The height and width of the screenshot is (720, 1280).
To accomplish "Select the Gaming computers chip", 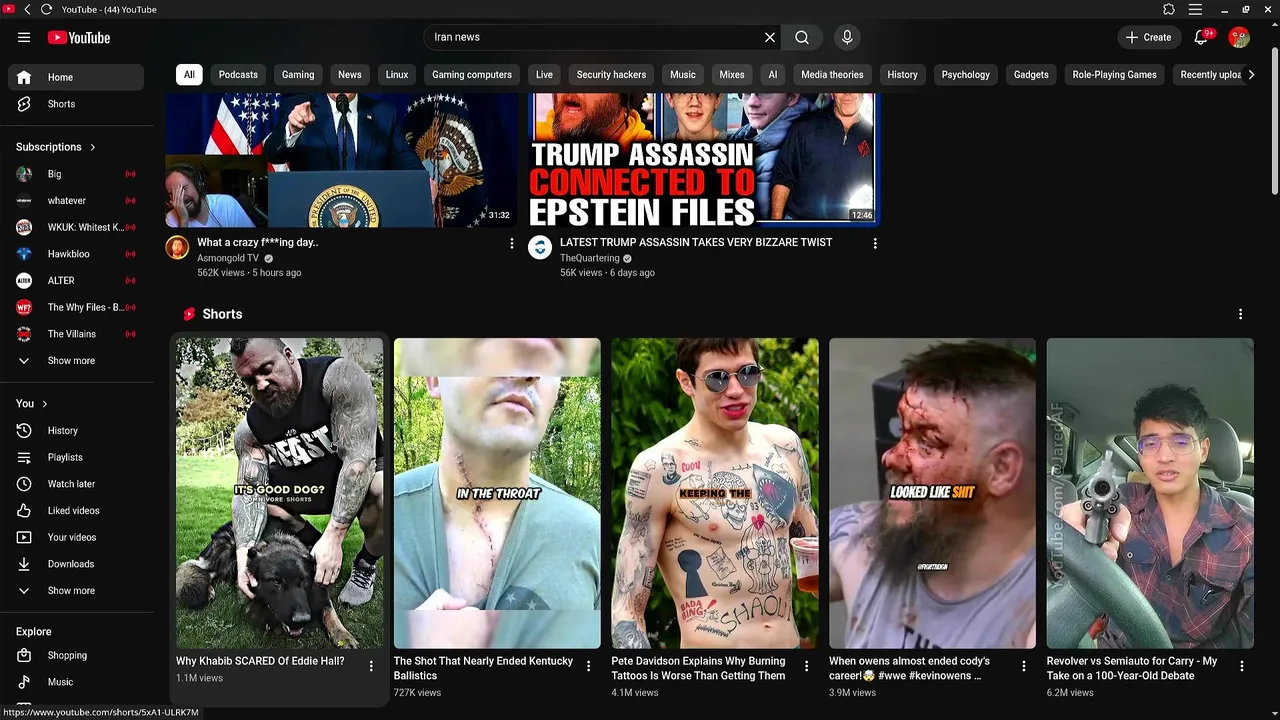I will 472,75.
